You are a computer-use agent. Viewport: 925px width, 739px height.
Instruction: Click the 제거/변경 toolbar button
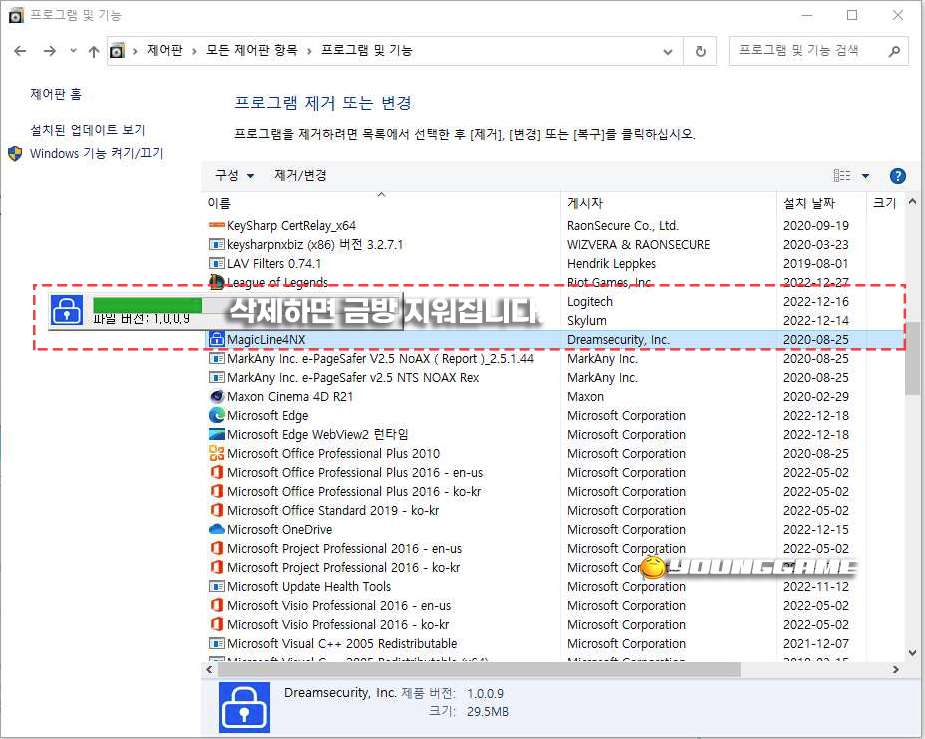(x=300, y=175)
